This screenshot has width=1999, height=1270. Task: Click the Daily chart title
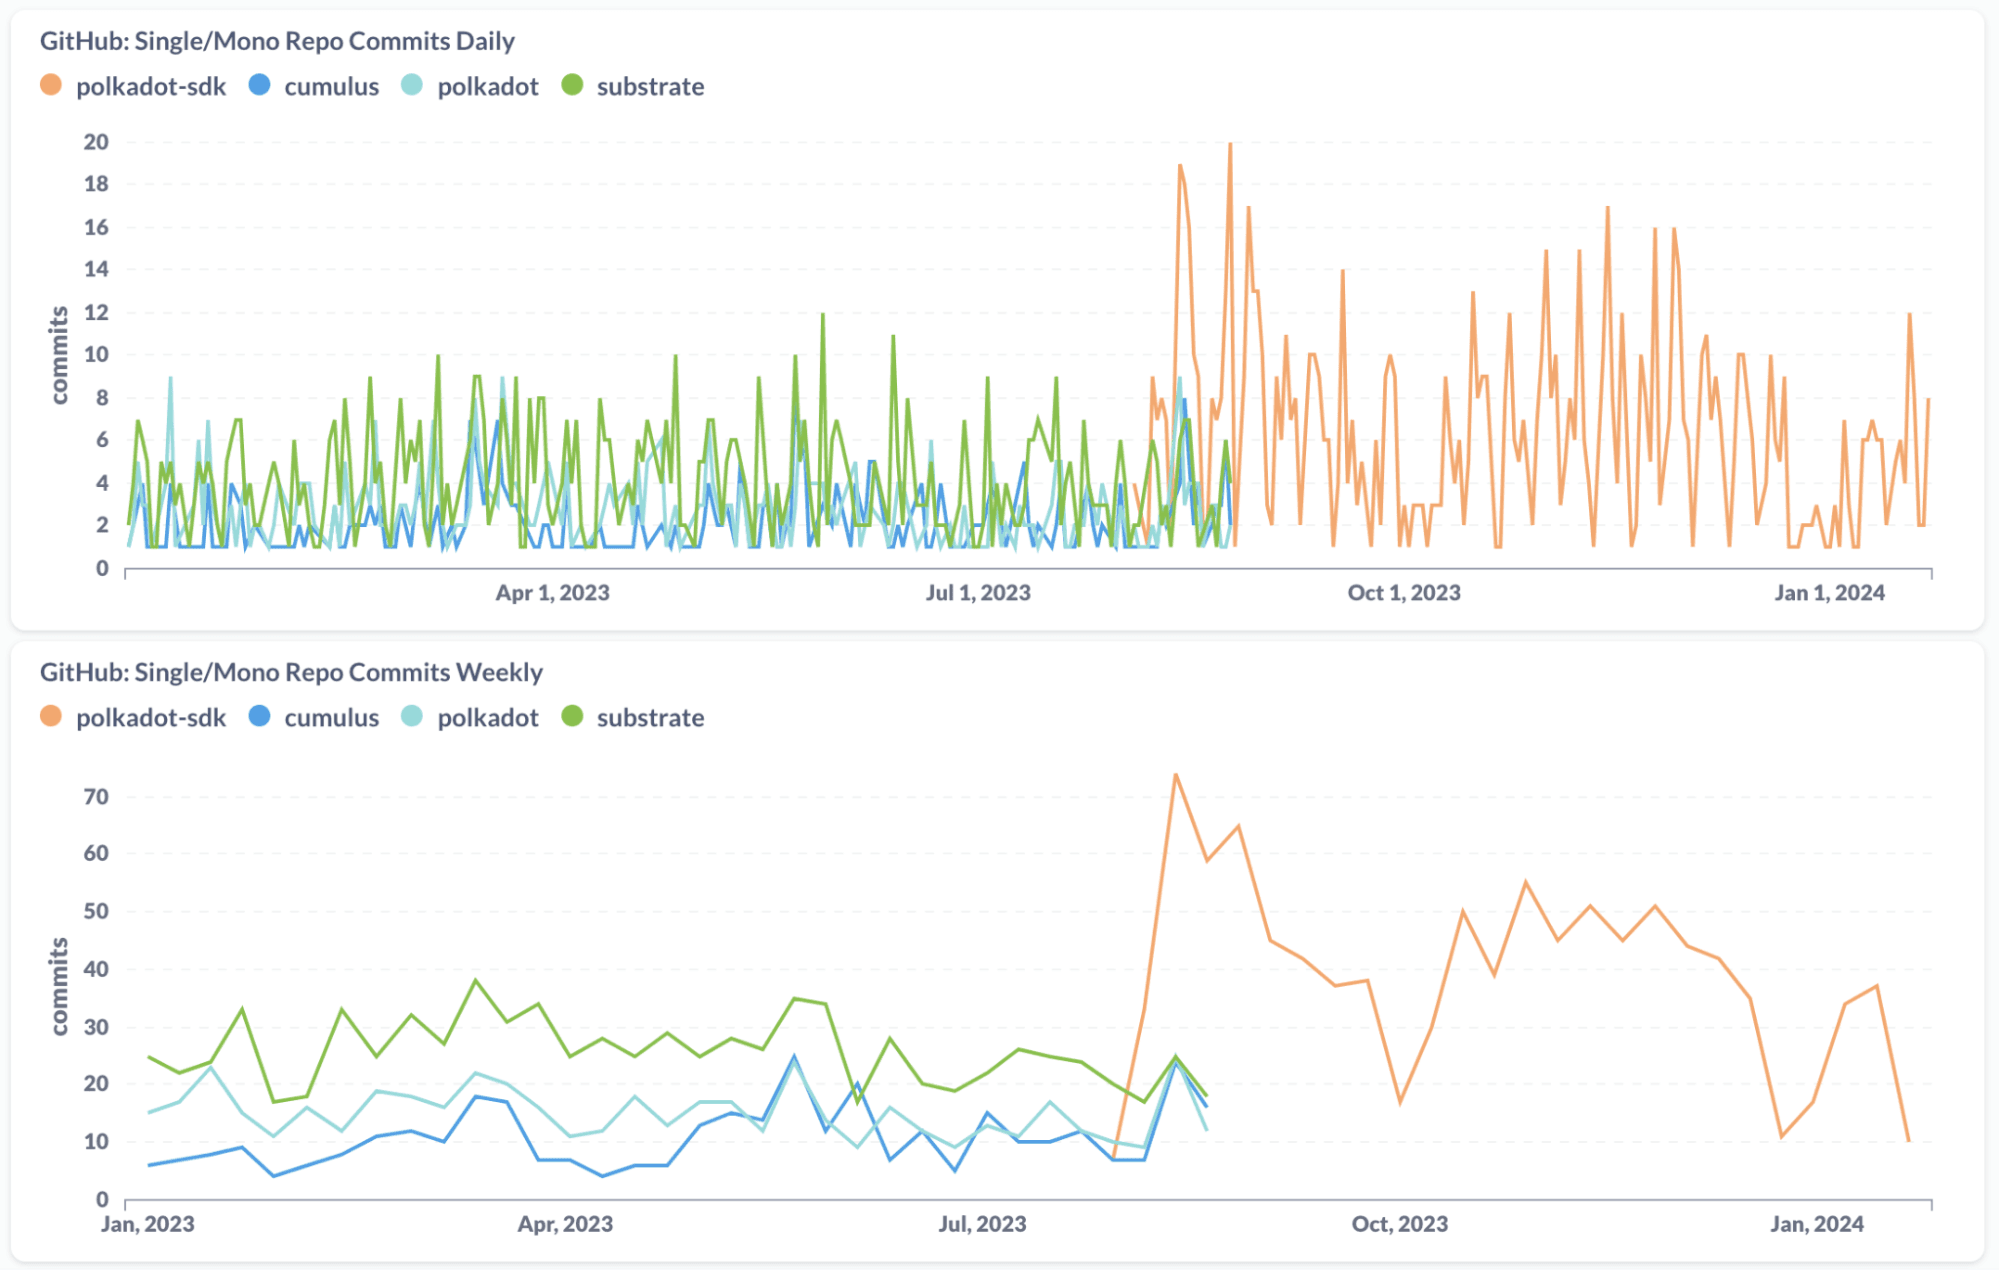277,41
